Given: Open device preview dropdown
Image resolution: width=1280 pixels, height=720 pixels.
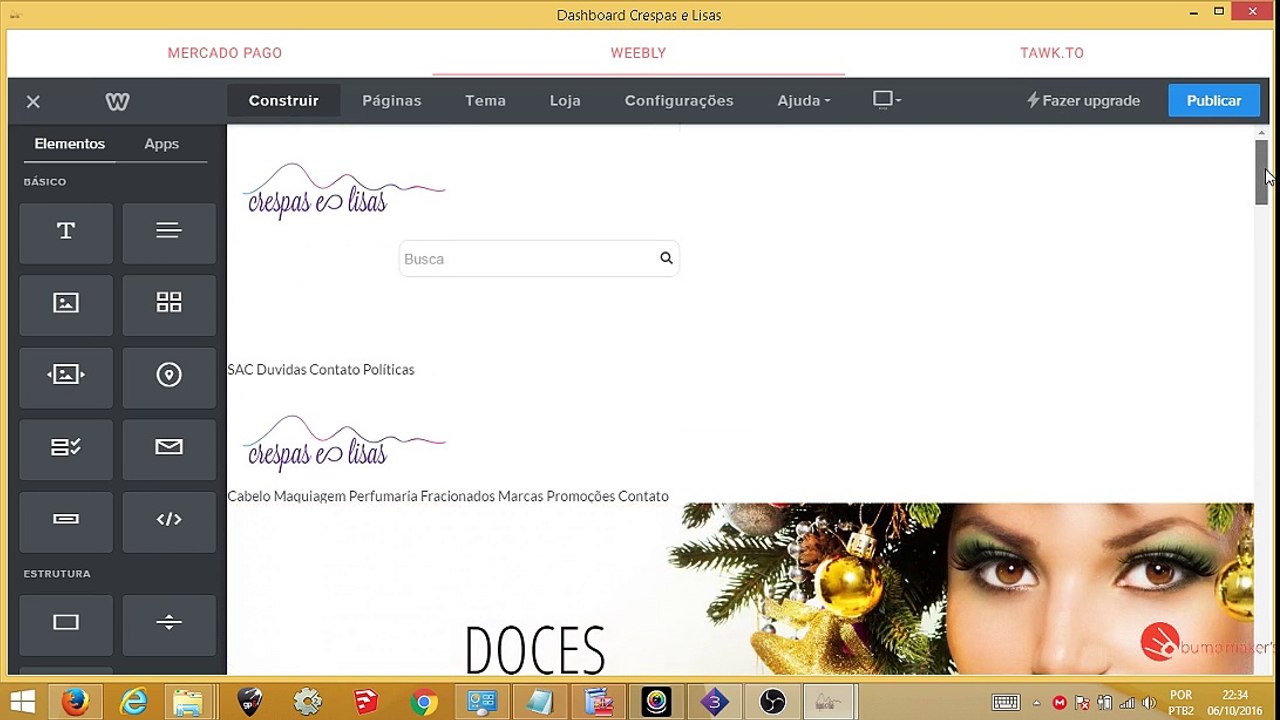Looking at the screenshot, I should (x=887, y=100).
